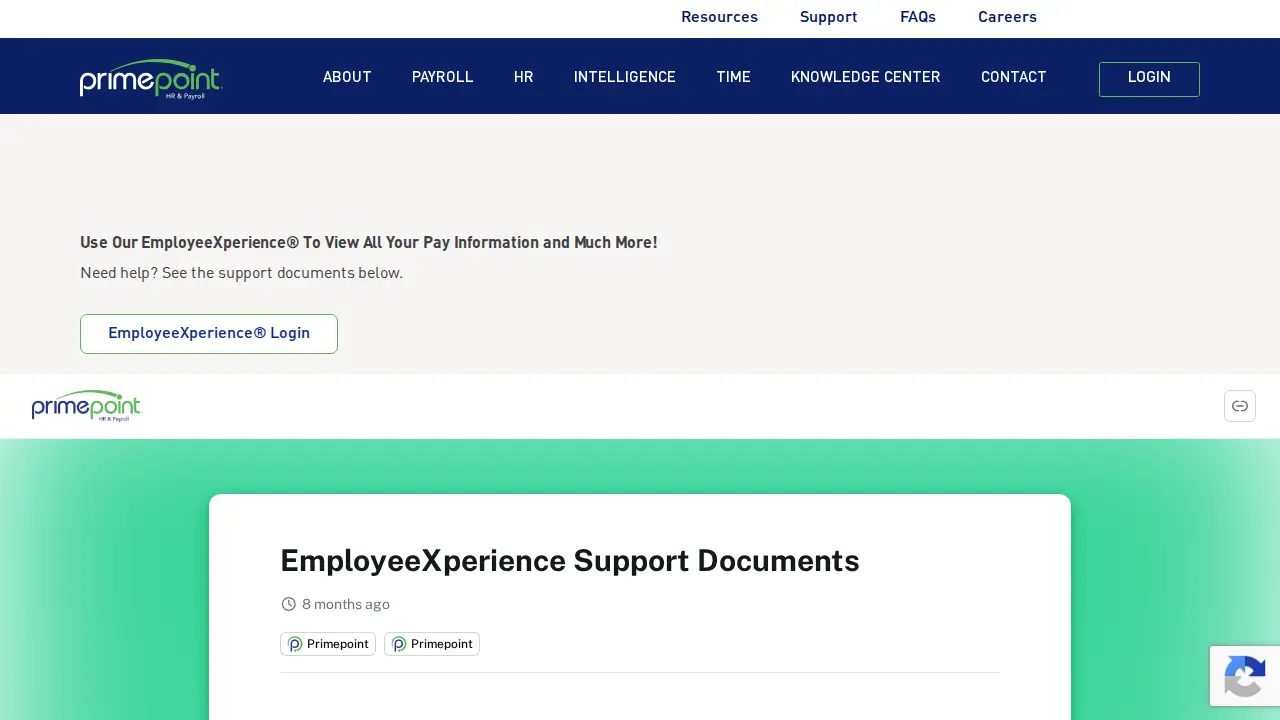
Task: Open the PAYROLL menu
Action: coord(443,77)
